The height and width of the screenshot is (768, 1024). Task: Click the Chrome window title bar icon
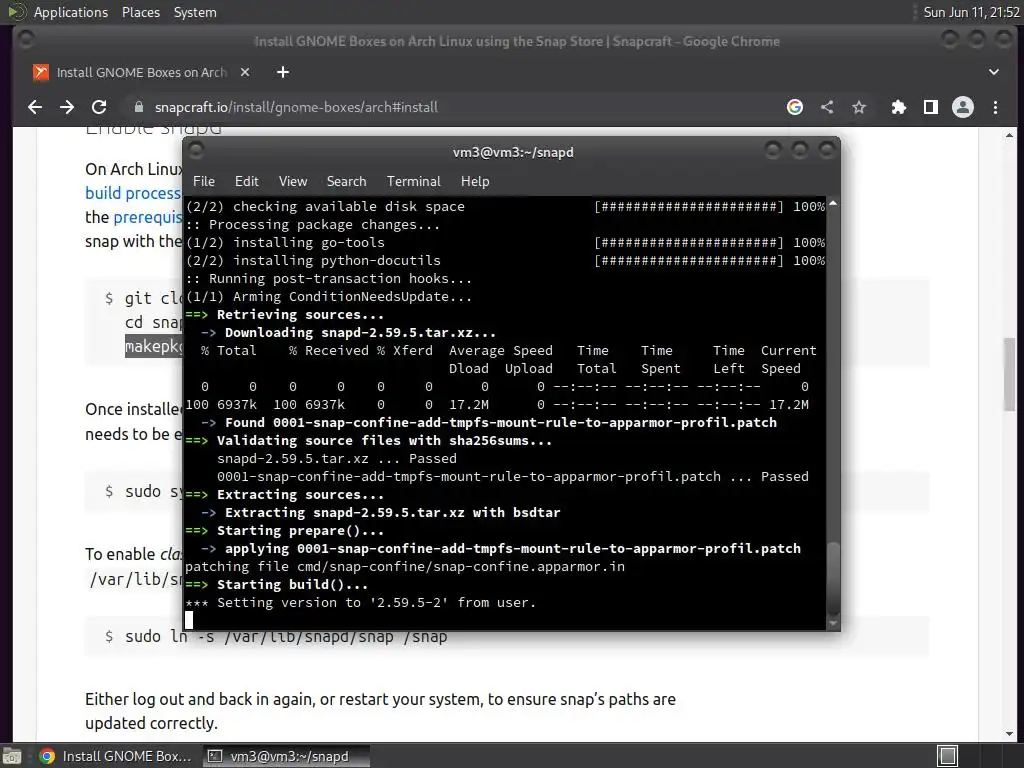[x=26, y=40]
